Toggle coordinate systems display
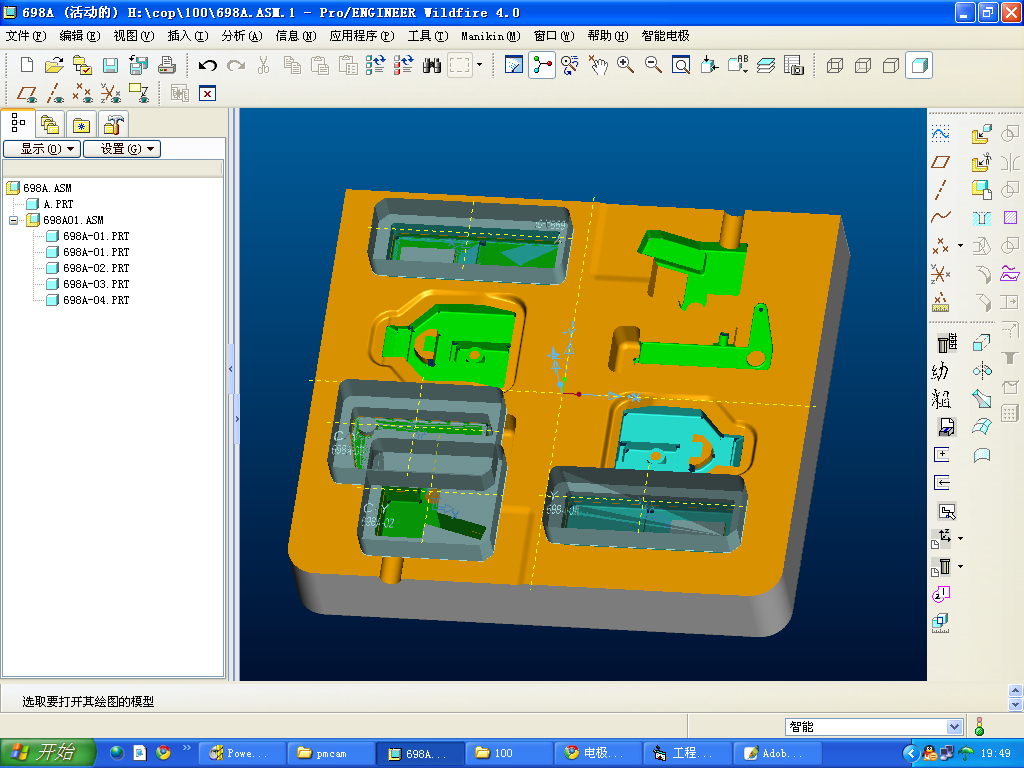Viewport: 1024px width, 768px height. (x=110, y=93)
